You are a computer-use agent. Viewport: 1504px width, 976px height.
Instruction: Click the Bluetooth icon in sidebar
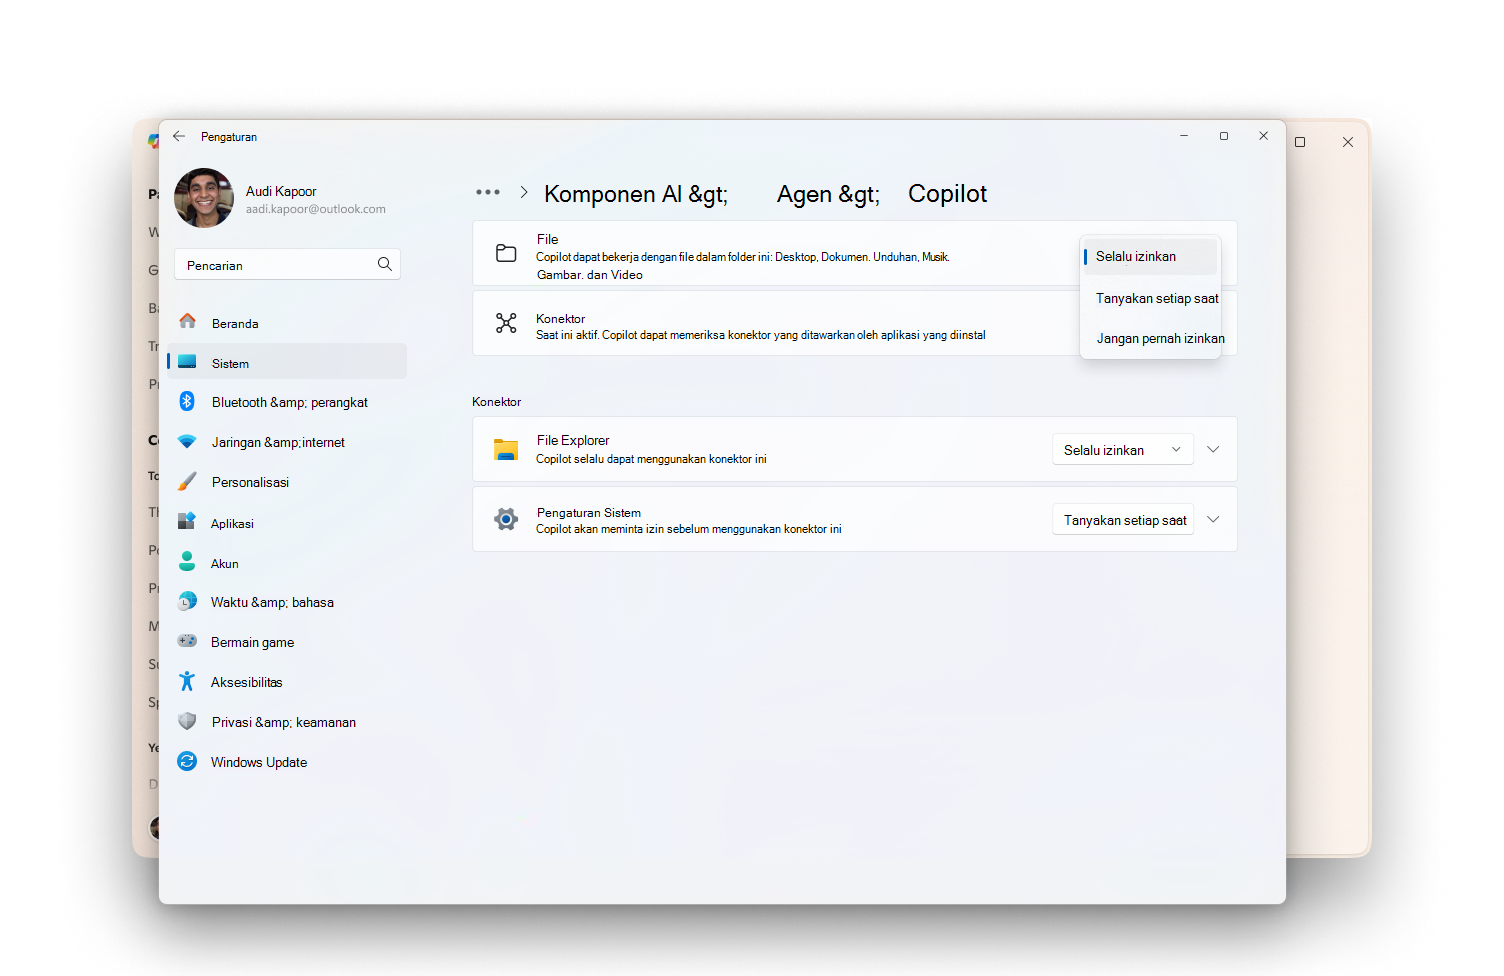187,401
